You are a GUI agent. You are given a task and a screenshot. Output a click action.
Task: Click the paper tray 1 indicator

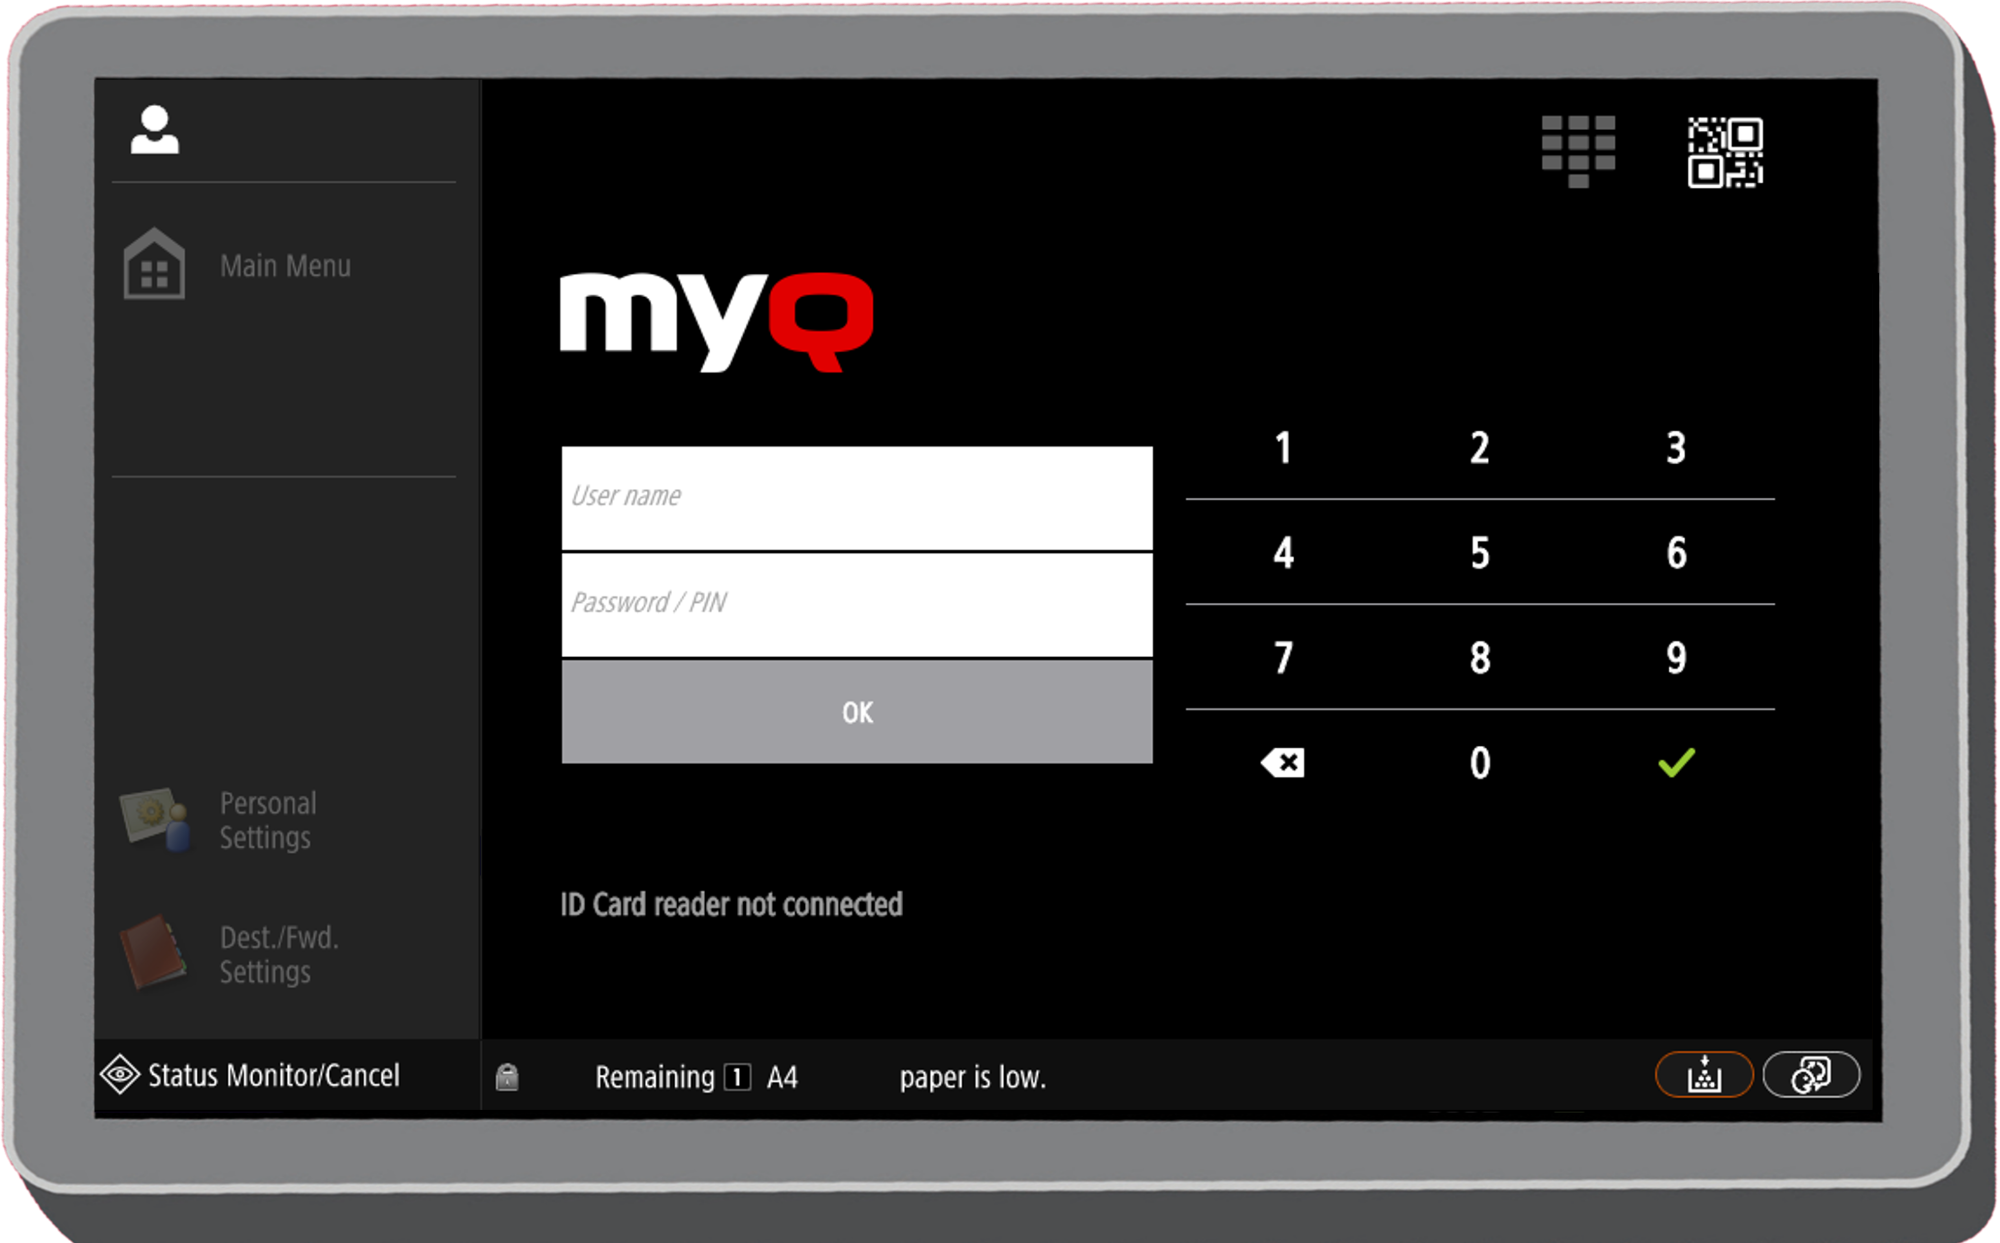click(x=738, y=1077)
